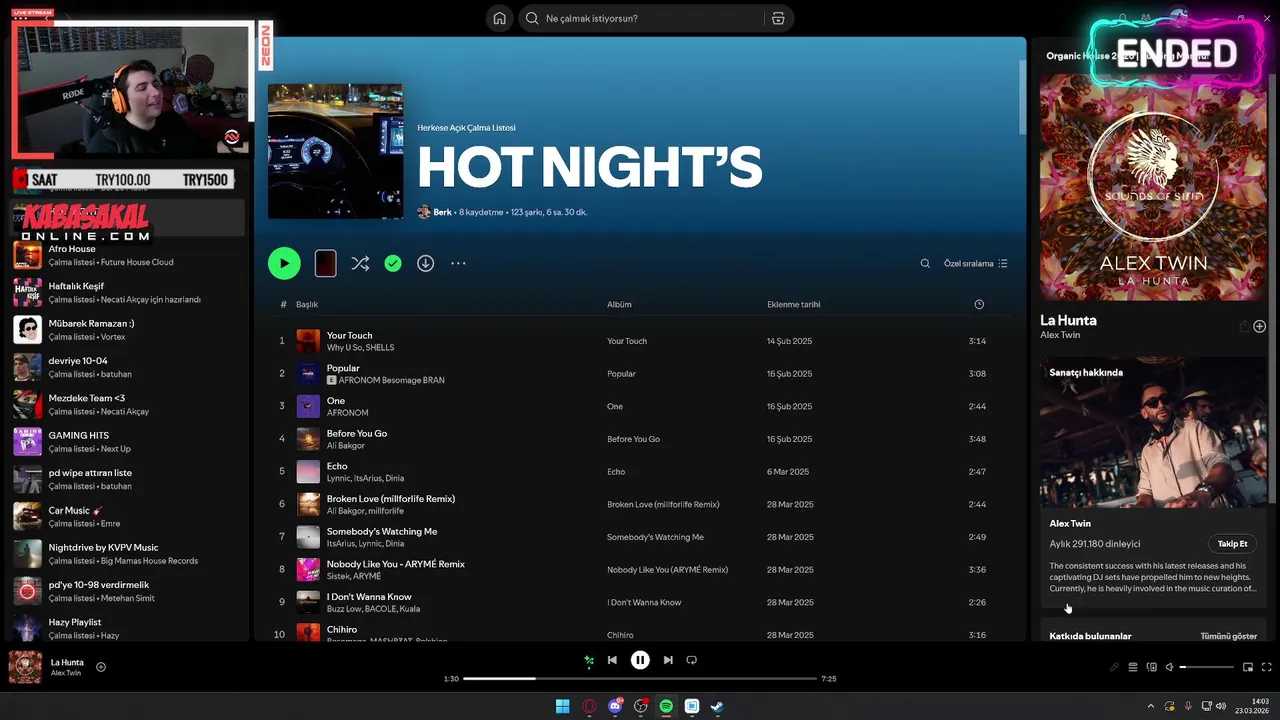Open 'pd wipe attıran liste' in sidebar
The width and height of the screenshot is (1280, 720).
128,479
